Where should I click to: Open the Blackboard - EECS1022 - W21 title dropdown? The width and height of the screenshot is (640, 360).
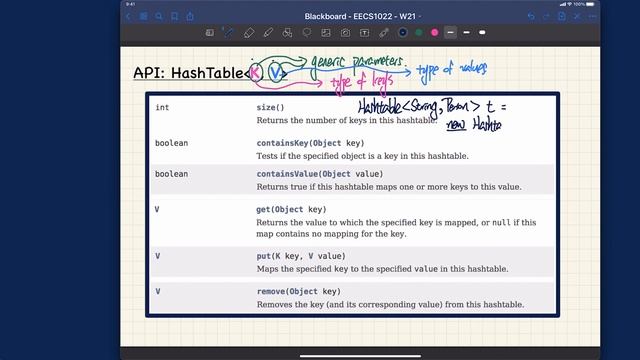[362, 16]
